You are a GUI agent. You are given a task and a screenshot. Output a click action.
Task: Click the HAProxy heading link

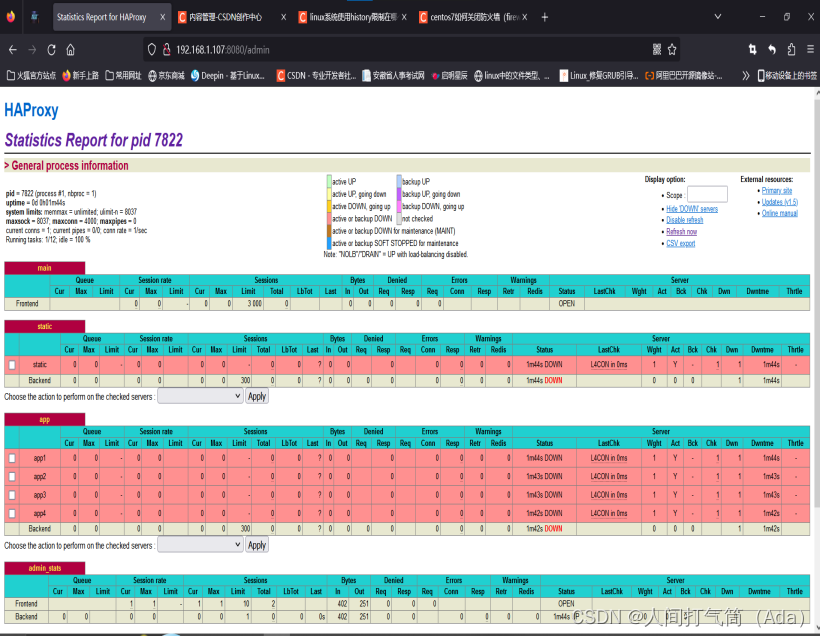31,110
